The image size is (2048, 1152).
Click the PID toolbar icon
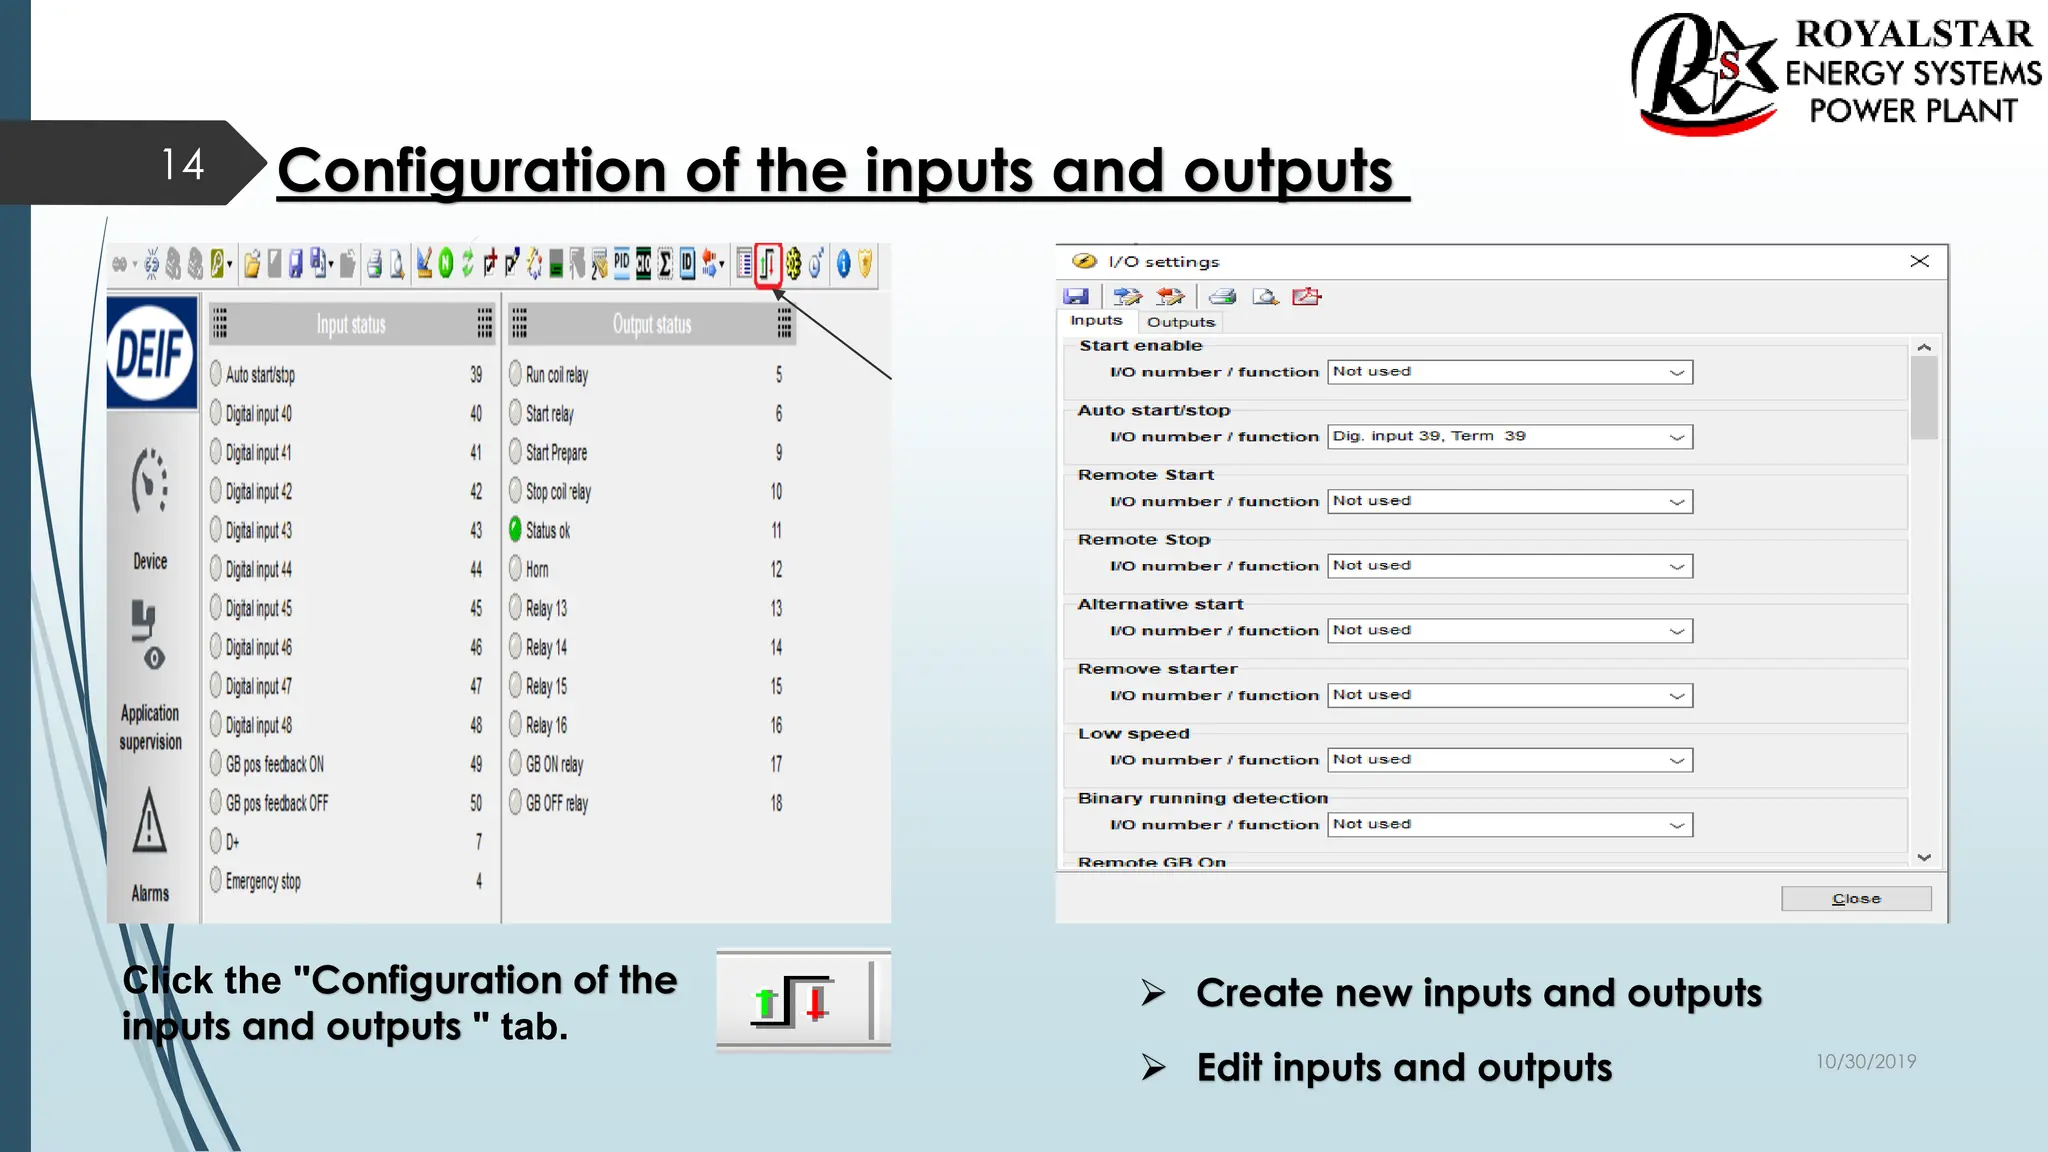pos(622,263)
